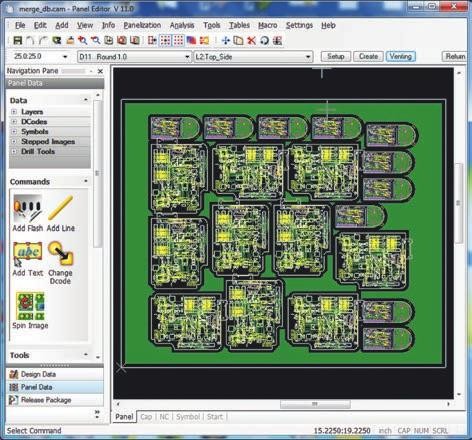Click the Save icon in the toolbar
This screenshot has height=440, width=472.
17,41
